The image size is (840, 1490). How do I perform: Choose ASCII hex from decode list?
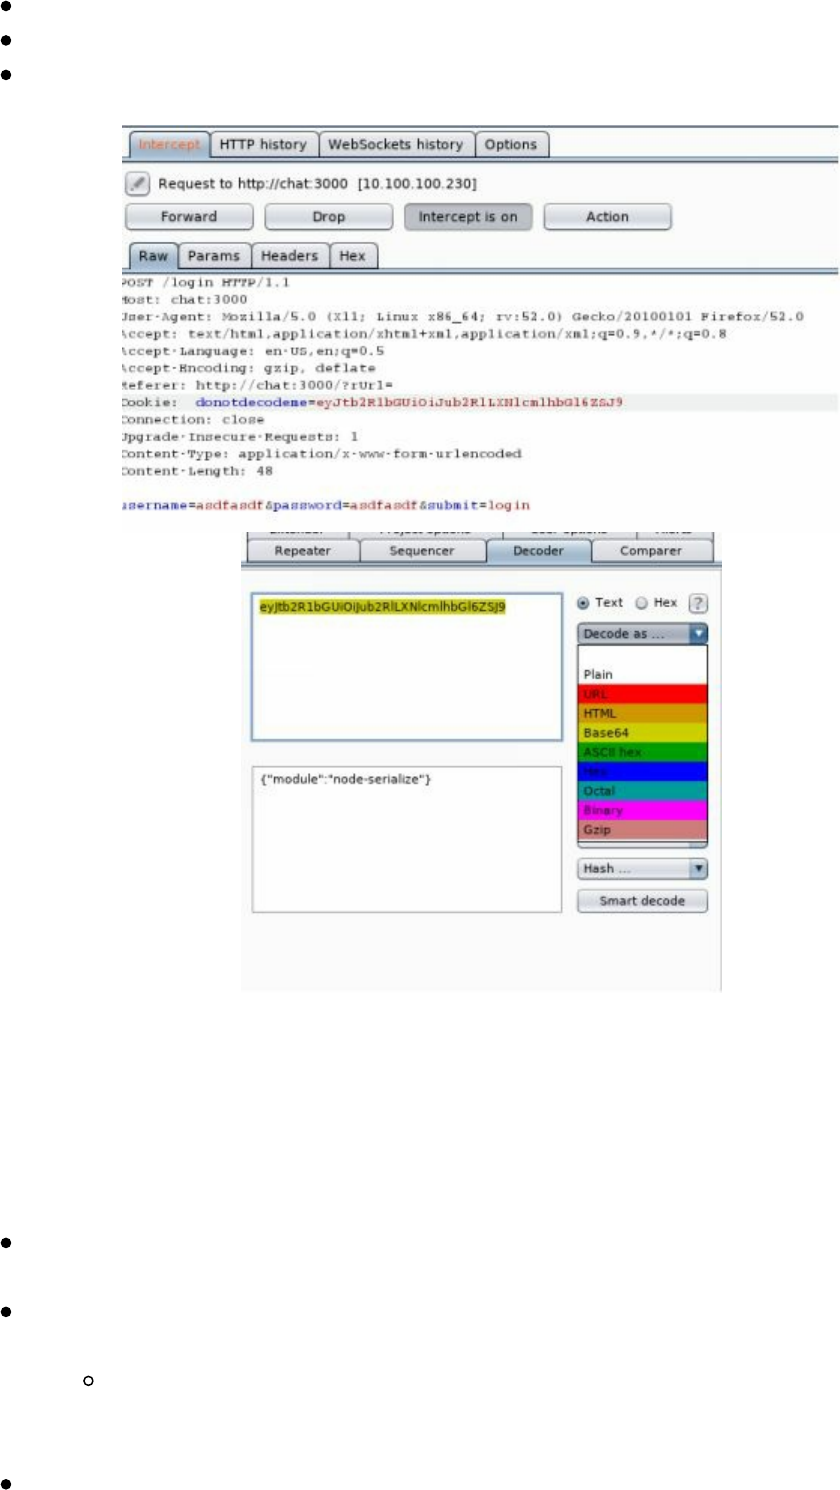[642, 752]
